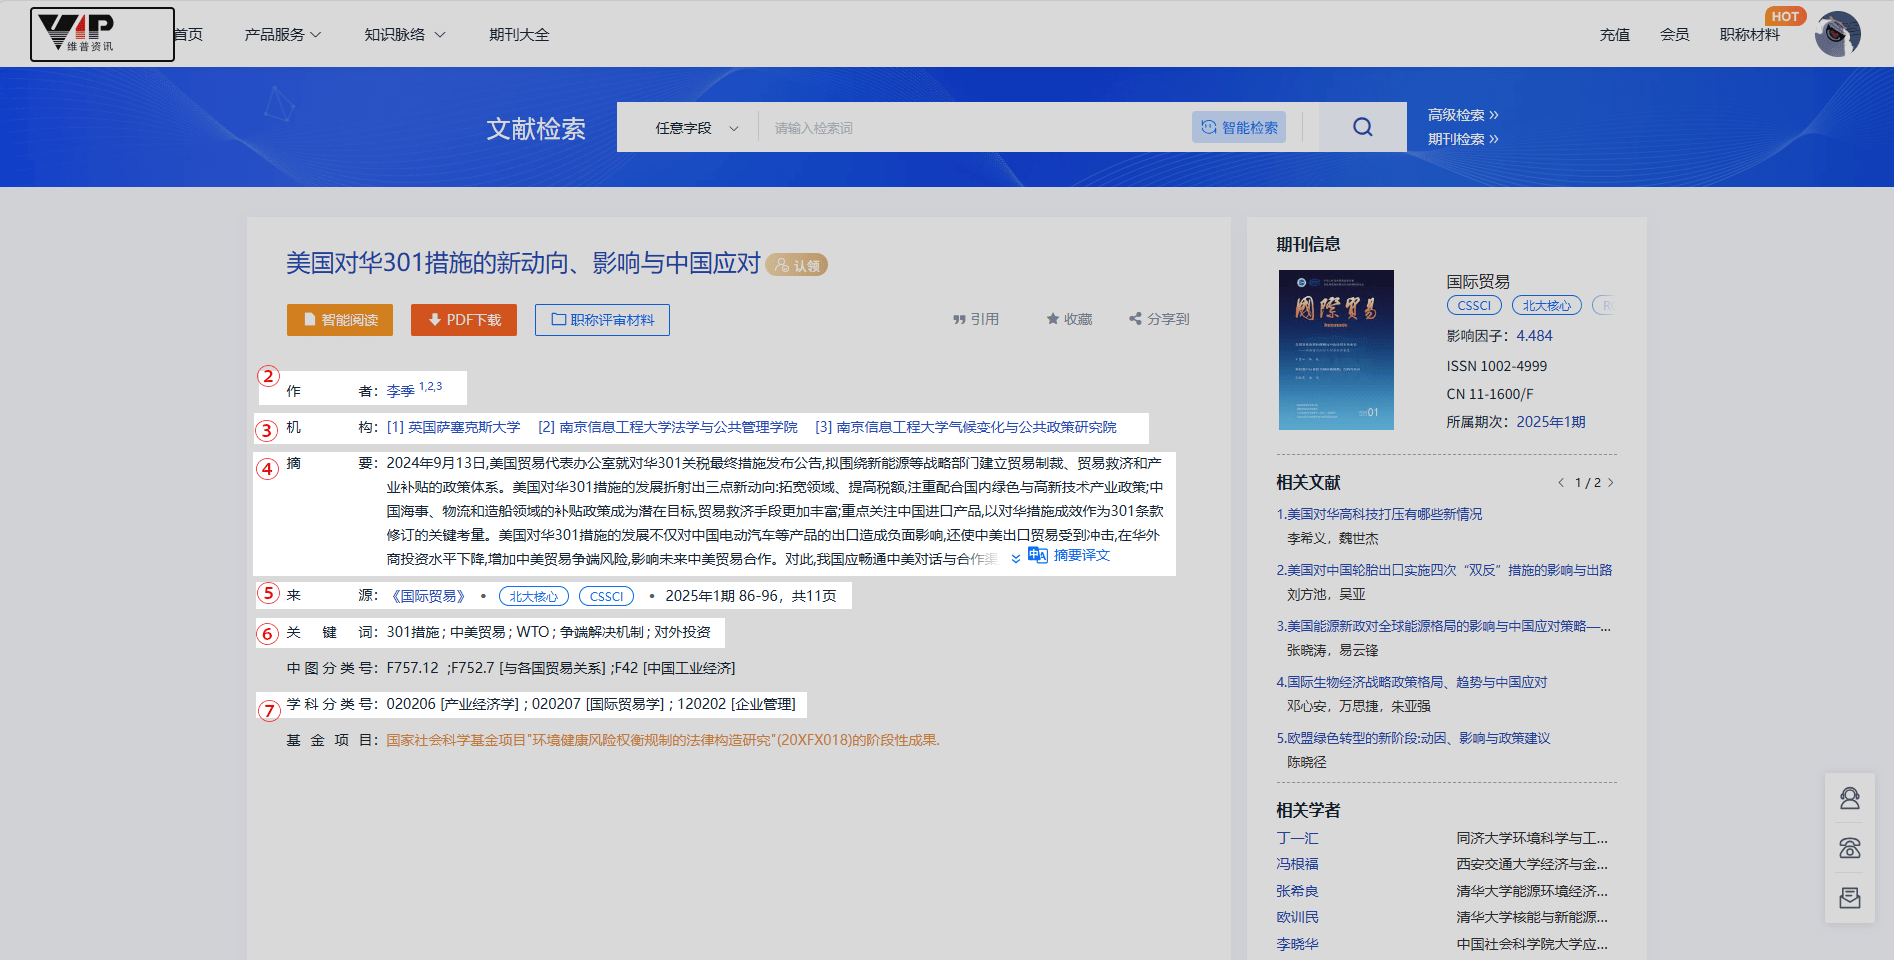
Task: Open 职称材料 in the top bar
Action: tap(1750, 34)
